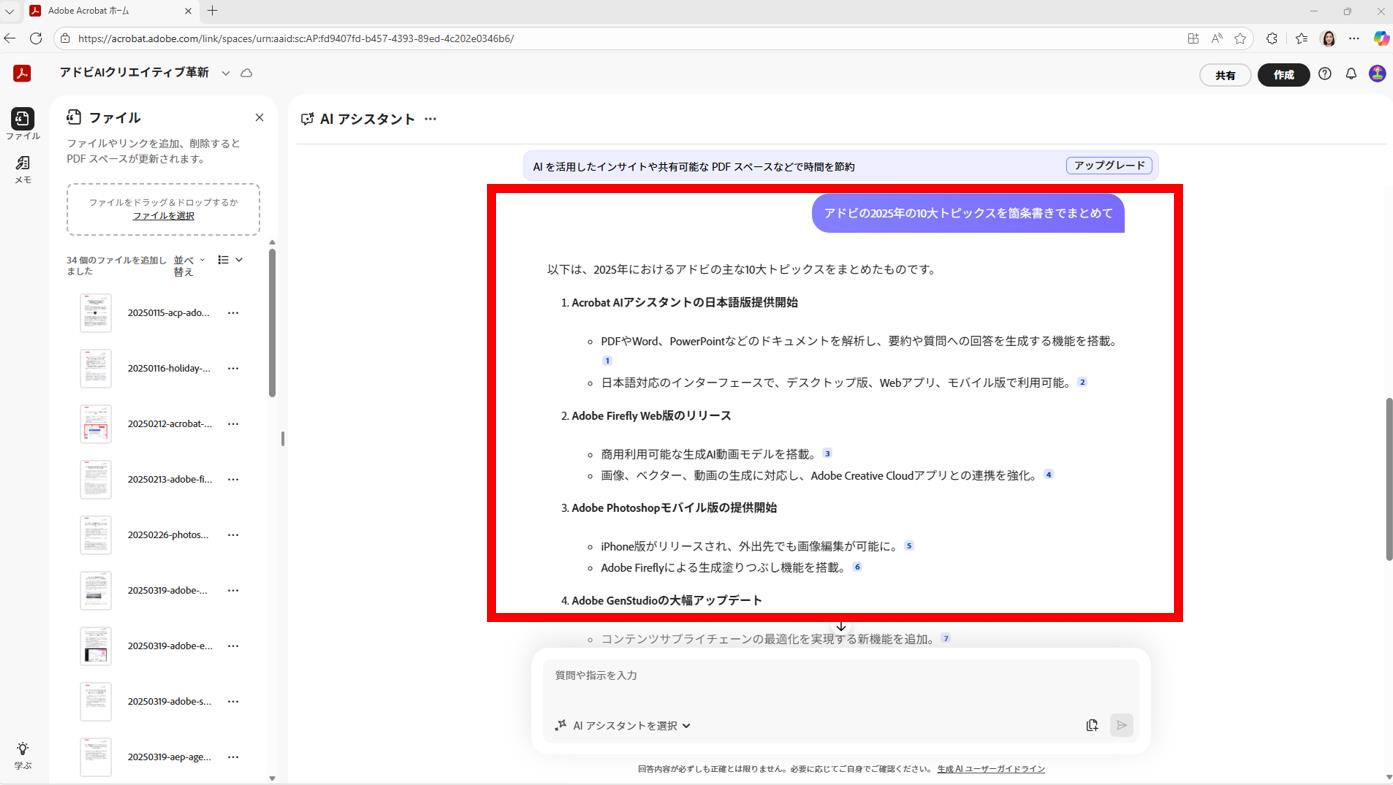Click the copy icon in the prompt box
The height and width of the screenshot is (785, 1393).
(1092, 725)
